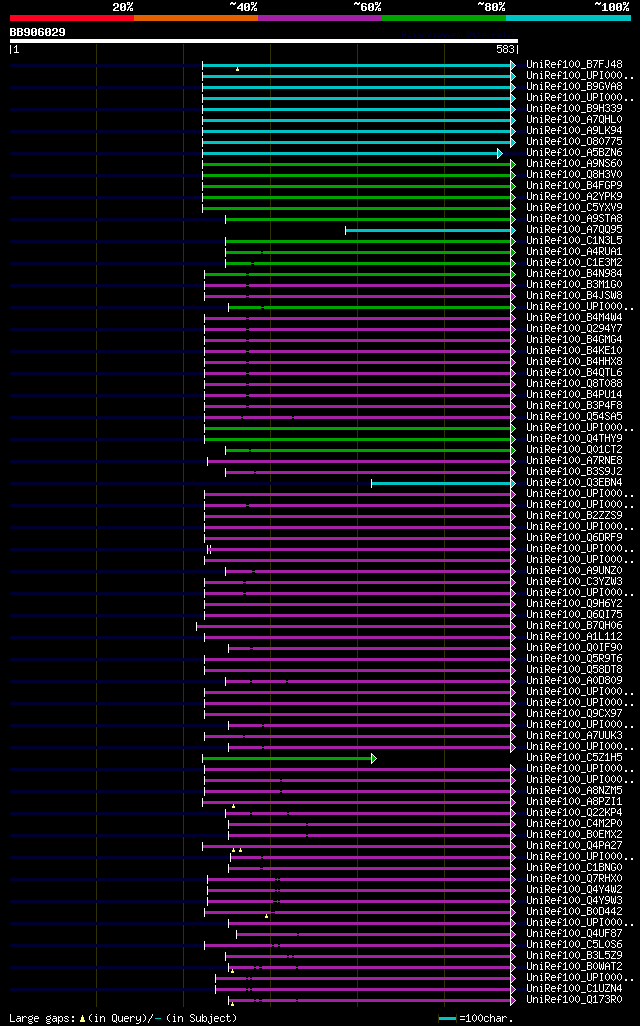Viewport: 640px width, 1026px height.
Task: Select the UniRef100_A7RNE8 label
Action: point(575,461)
